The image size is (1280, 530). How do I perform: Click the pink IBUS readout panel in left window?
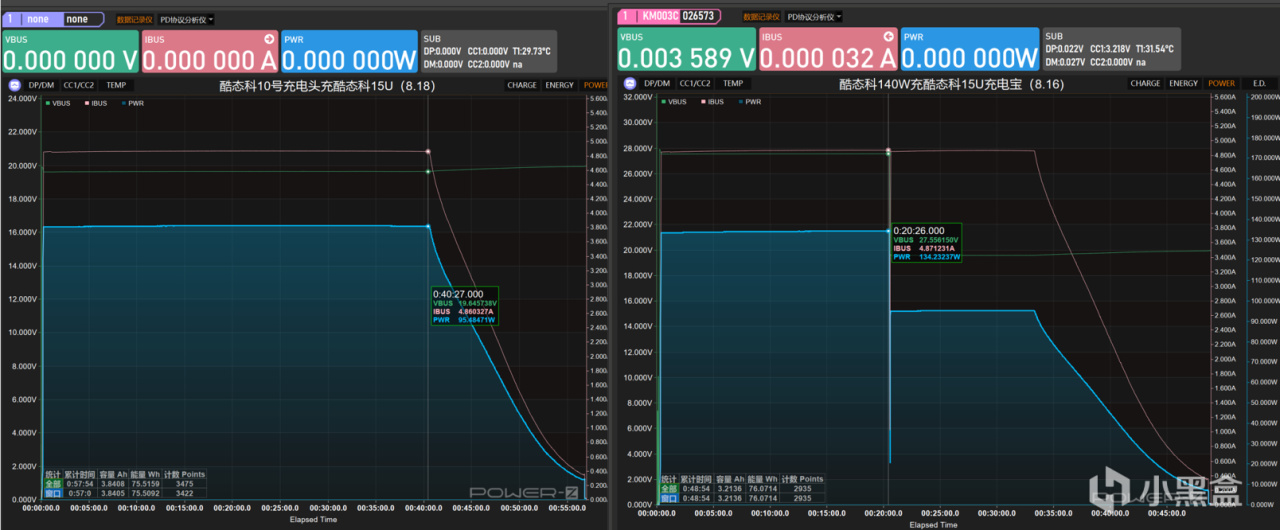click(209, 51)
